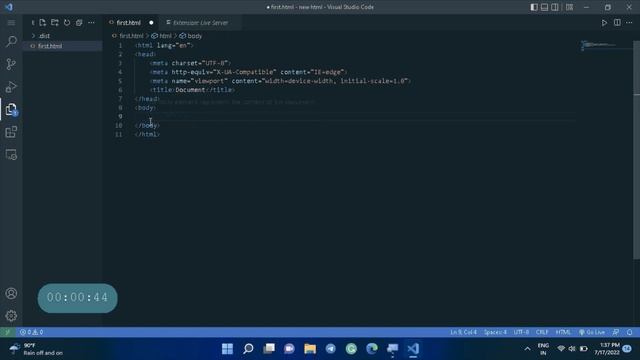Click first.html in the breadcrumb

[x=131, y=36]
